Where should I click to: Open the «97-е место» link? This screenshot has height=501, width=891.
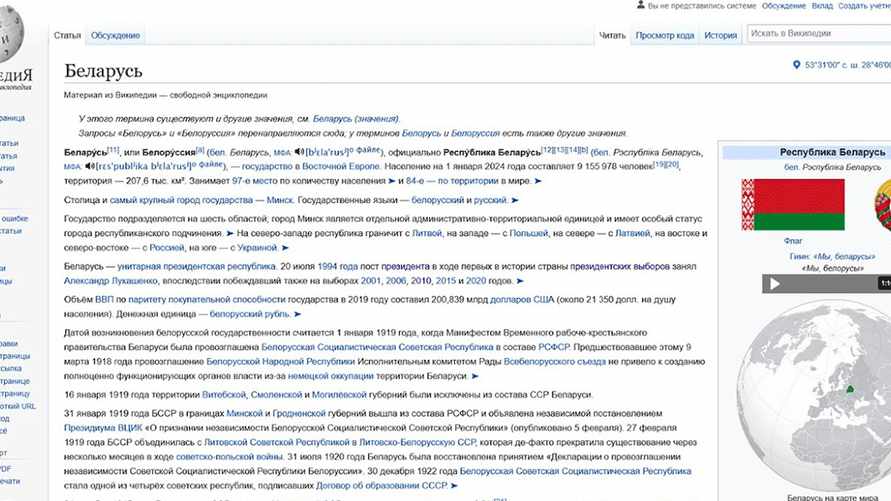pos(255,181)
